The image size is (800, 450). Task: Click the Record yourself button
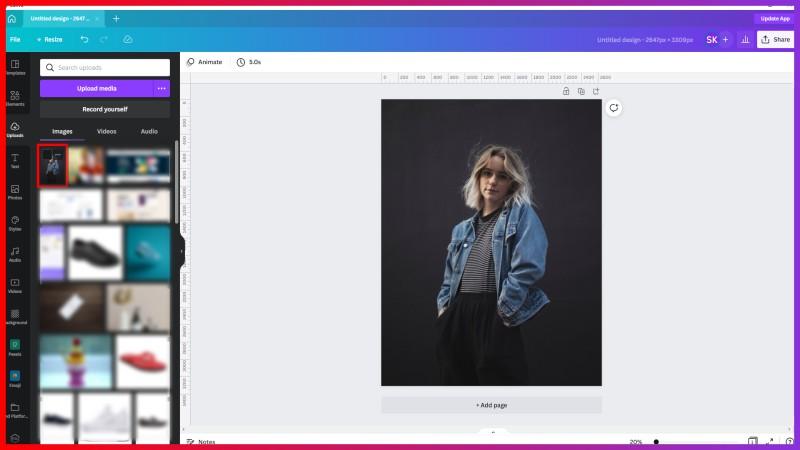click(105, 109)
